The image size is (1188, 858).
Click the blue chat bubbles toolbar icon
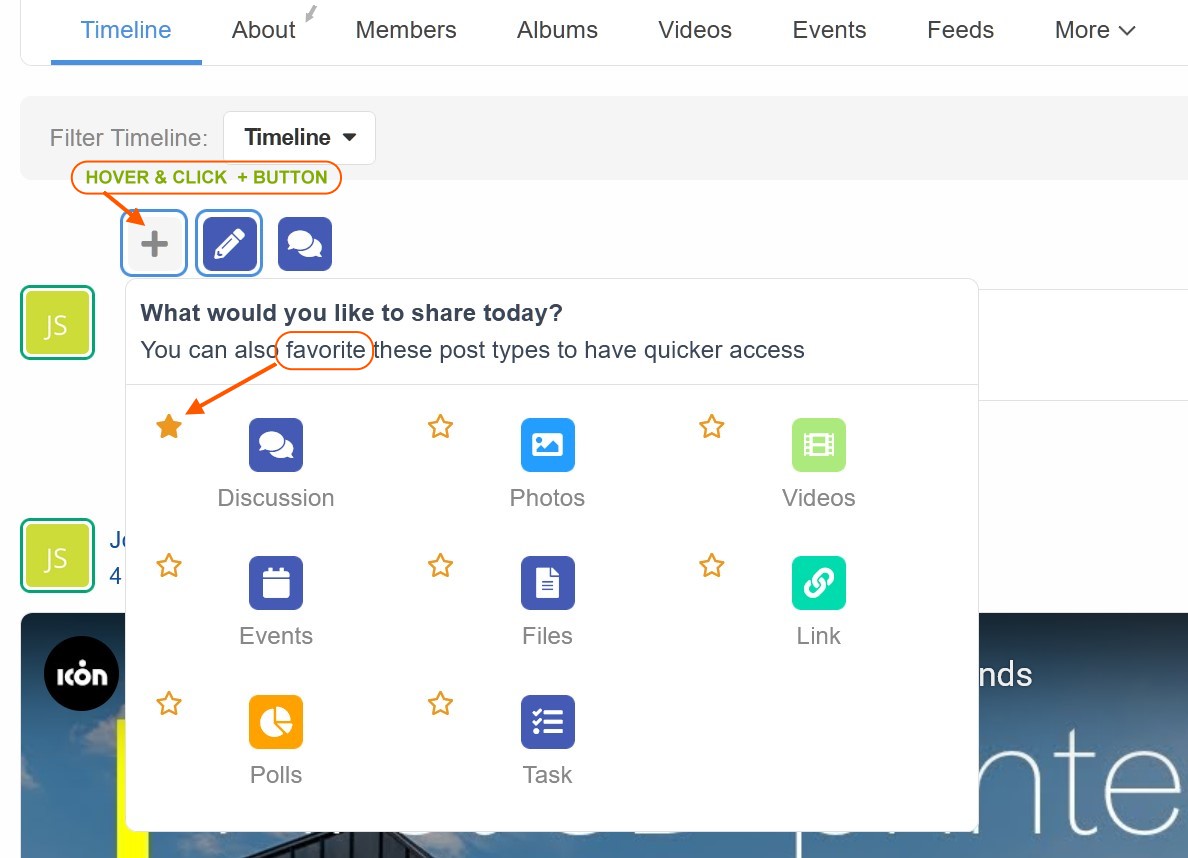tap(305, 244)
